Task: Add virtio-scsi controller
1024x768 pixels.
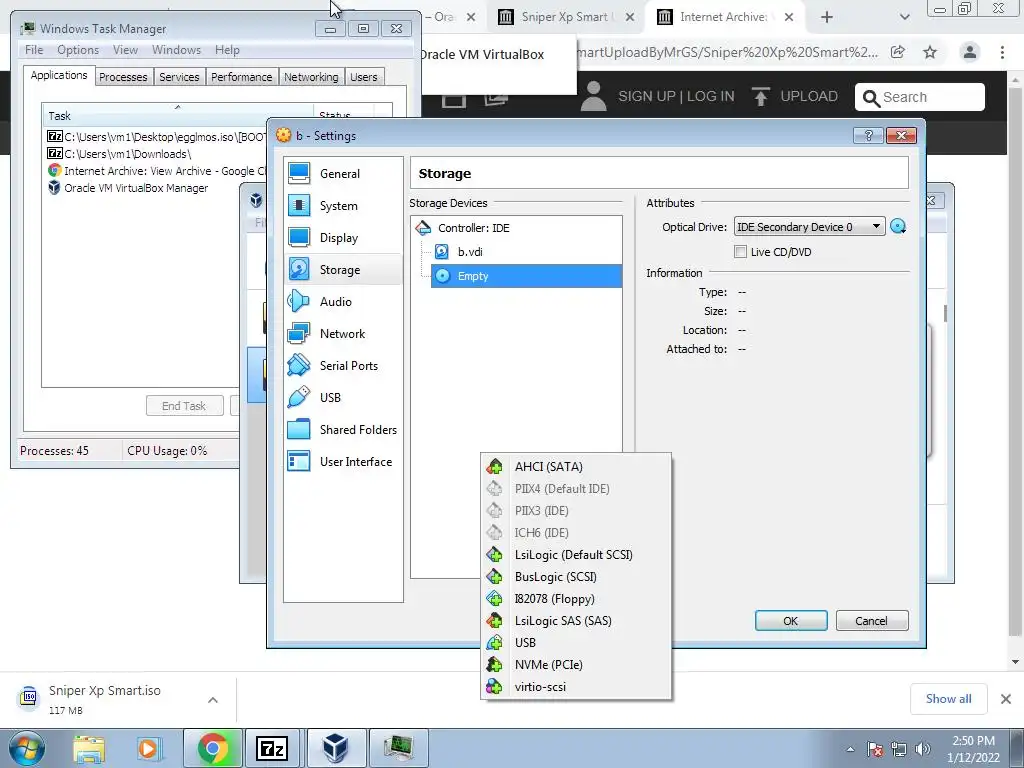Action: [576, 687]
